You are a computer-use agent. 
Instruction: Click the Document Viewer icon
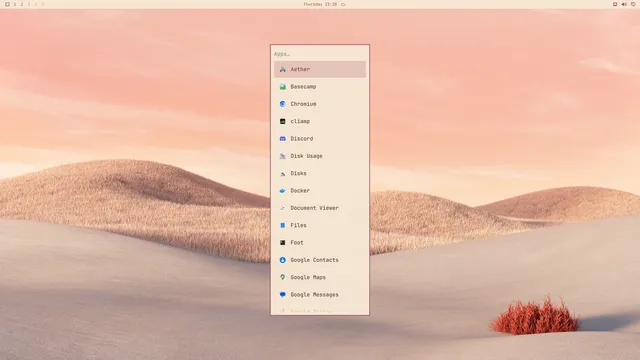(x=282, y=208)
